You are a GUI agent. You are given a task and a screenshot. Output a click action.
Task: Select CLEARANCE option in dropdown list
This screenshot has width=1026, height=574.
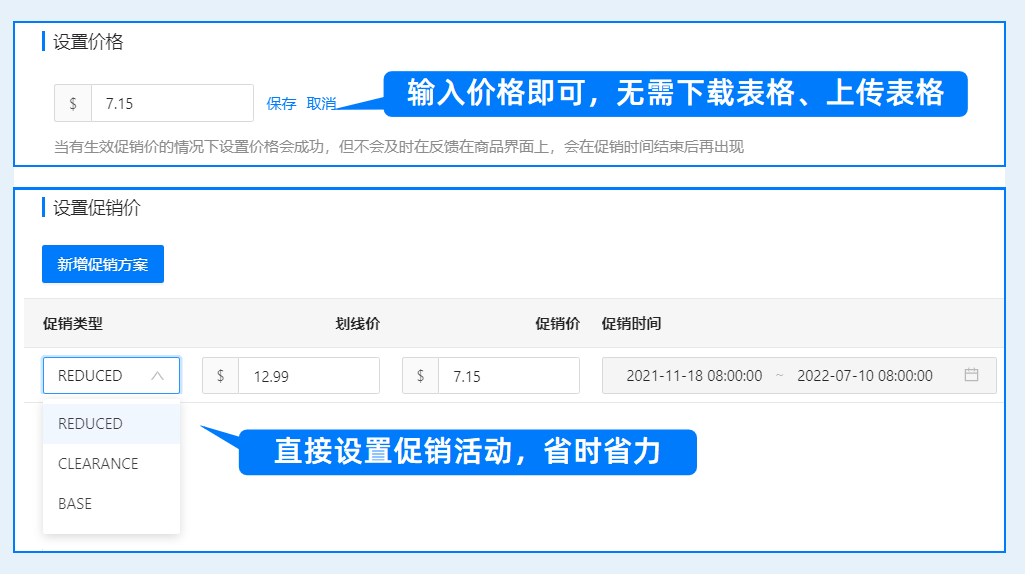[x=111, y=464]
